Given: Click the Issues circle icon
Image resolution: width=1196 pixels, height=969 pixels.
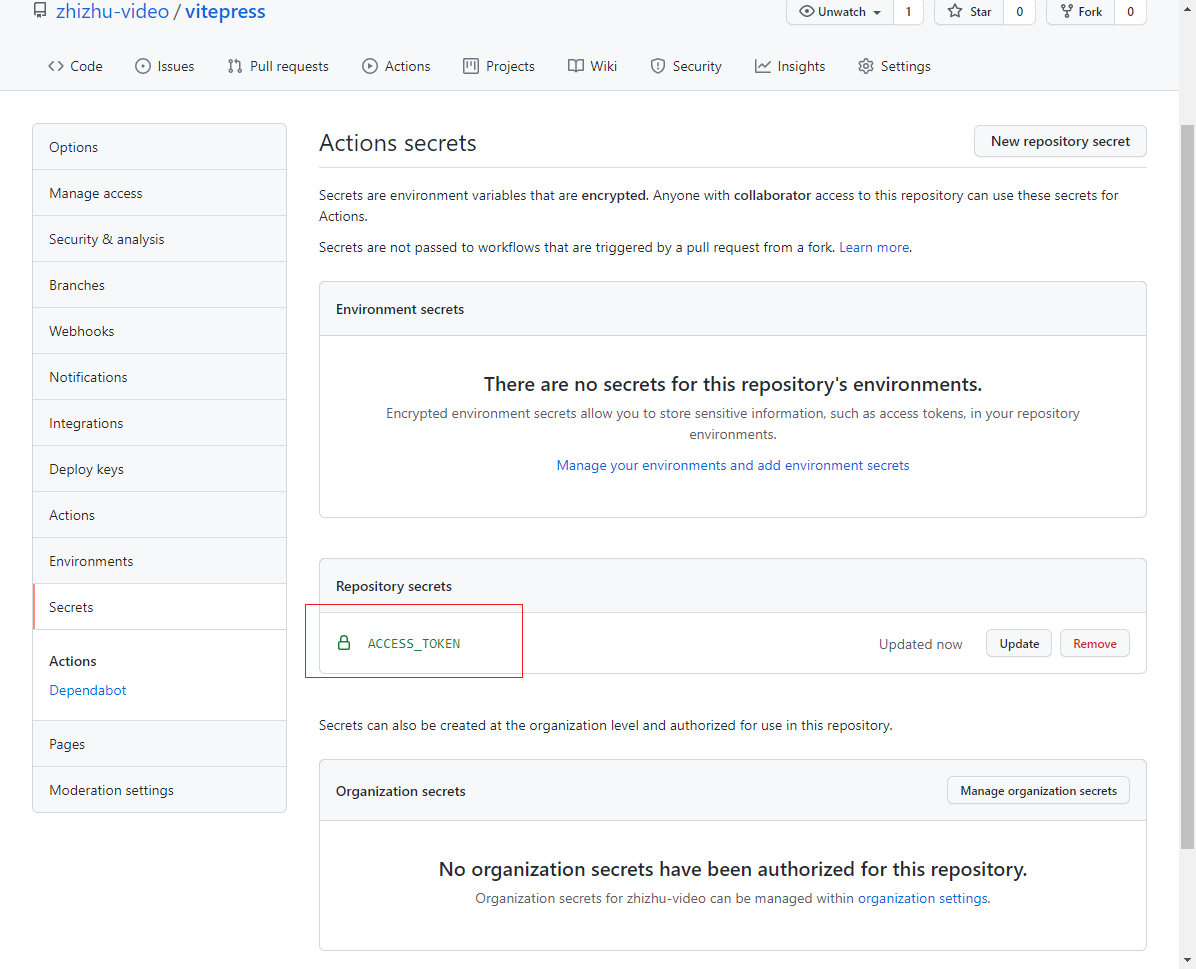Looking at the screenshot, I should [142, 66].
